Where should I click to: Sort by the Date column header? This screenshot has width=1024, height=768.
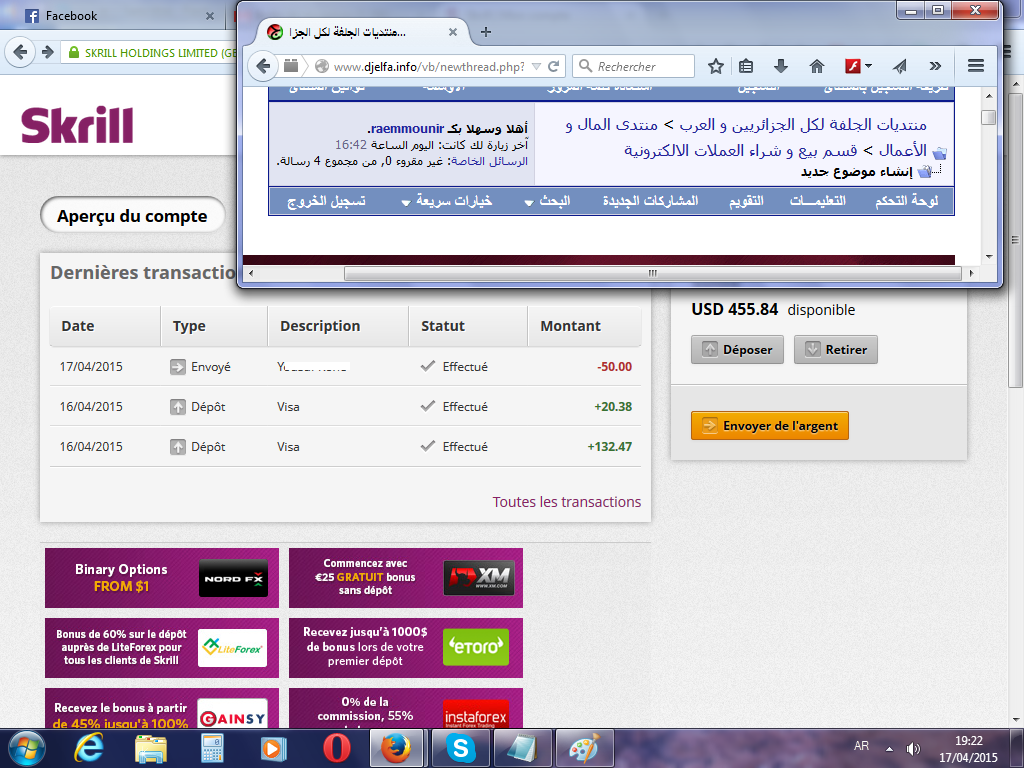[x=105, y=326]
